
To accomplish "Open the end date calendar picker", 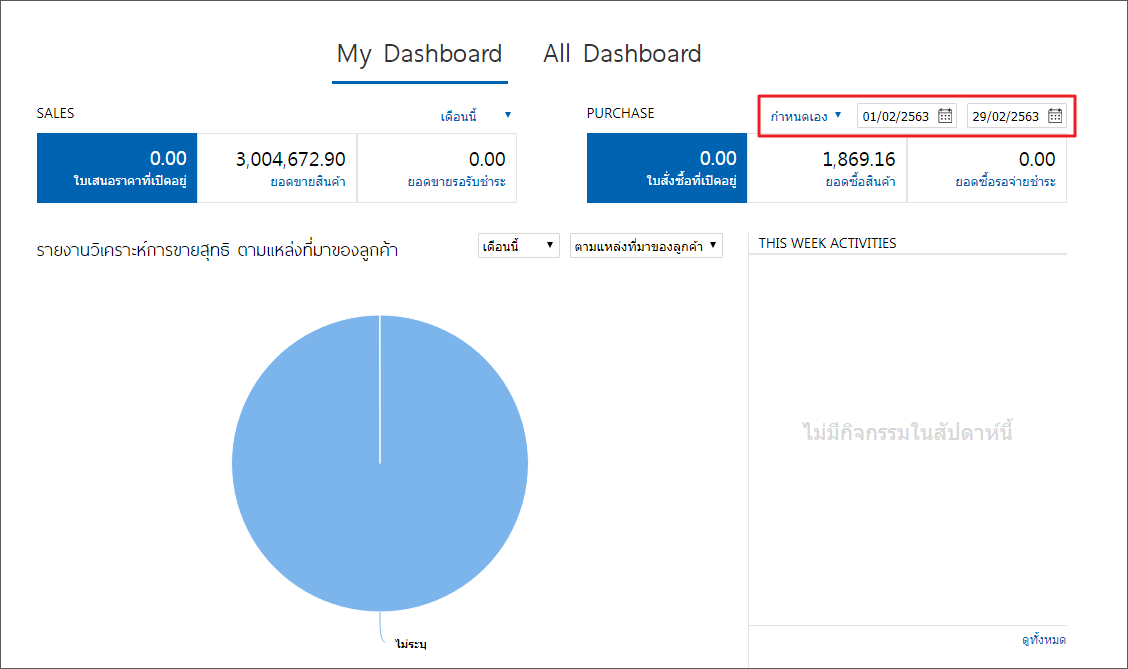I will click(1055, 116).
